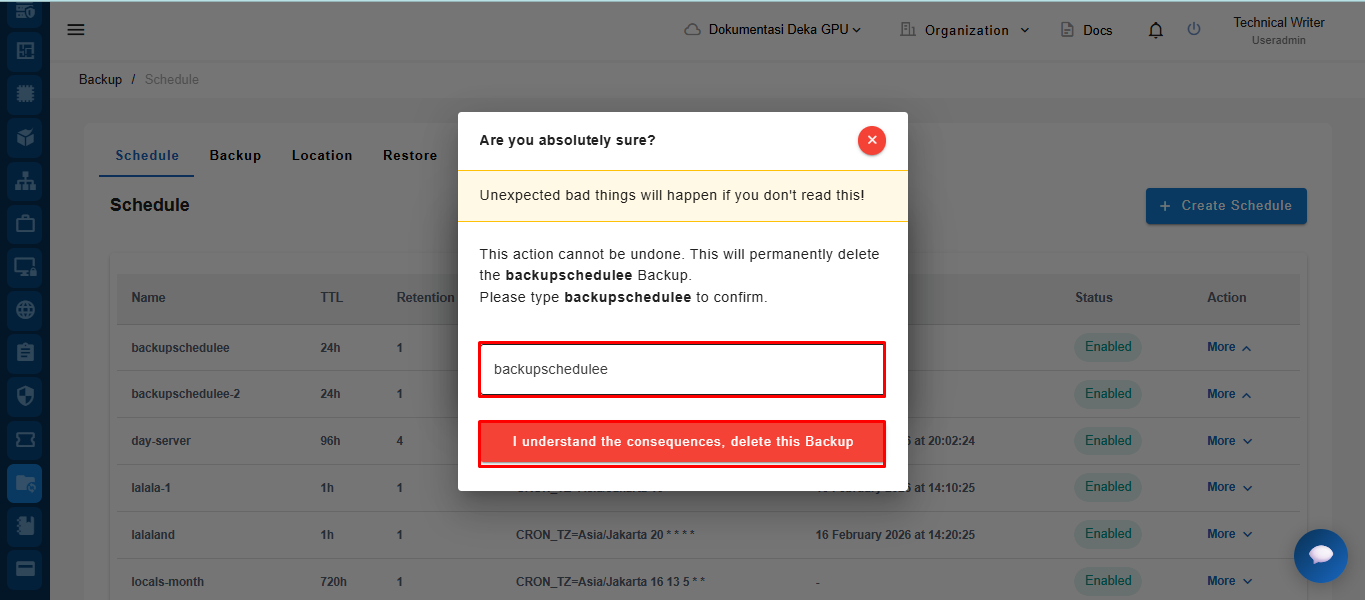Open the notifications bell
Image resolution: width=1365 pixels, height=600 pixels.
(x=1156, y=30)
